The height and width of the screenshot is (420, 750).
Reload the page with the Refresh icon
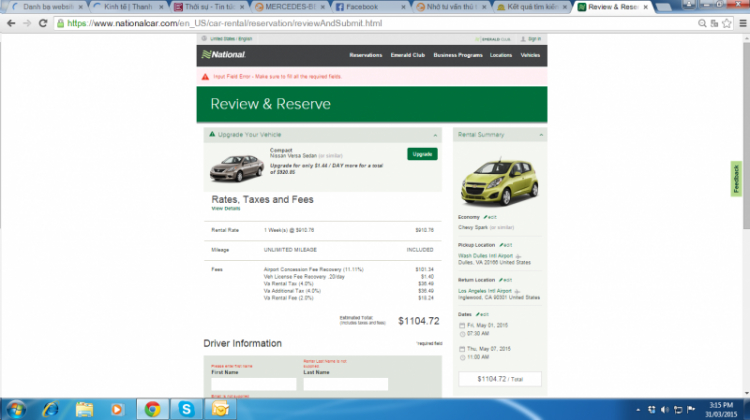pos(43,23)
